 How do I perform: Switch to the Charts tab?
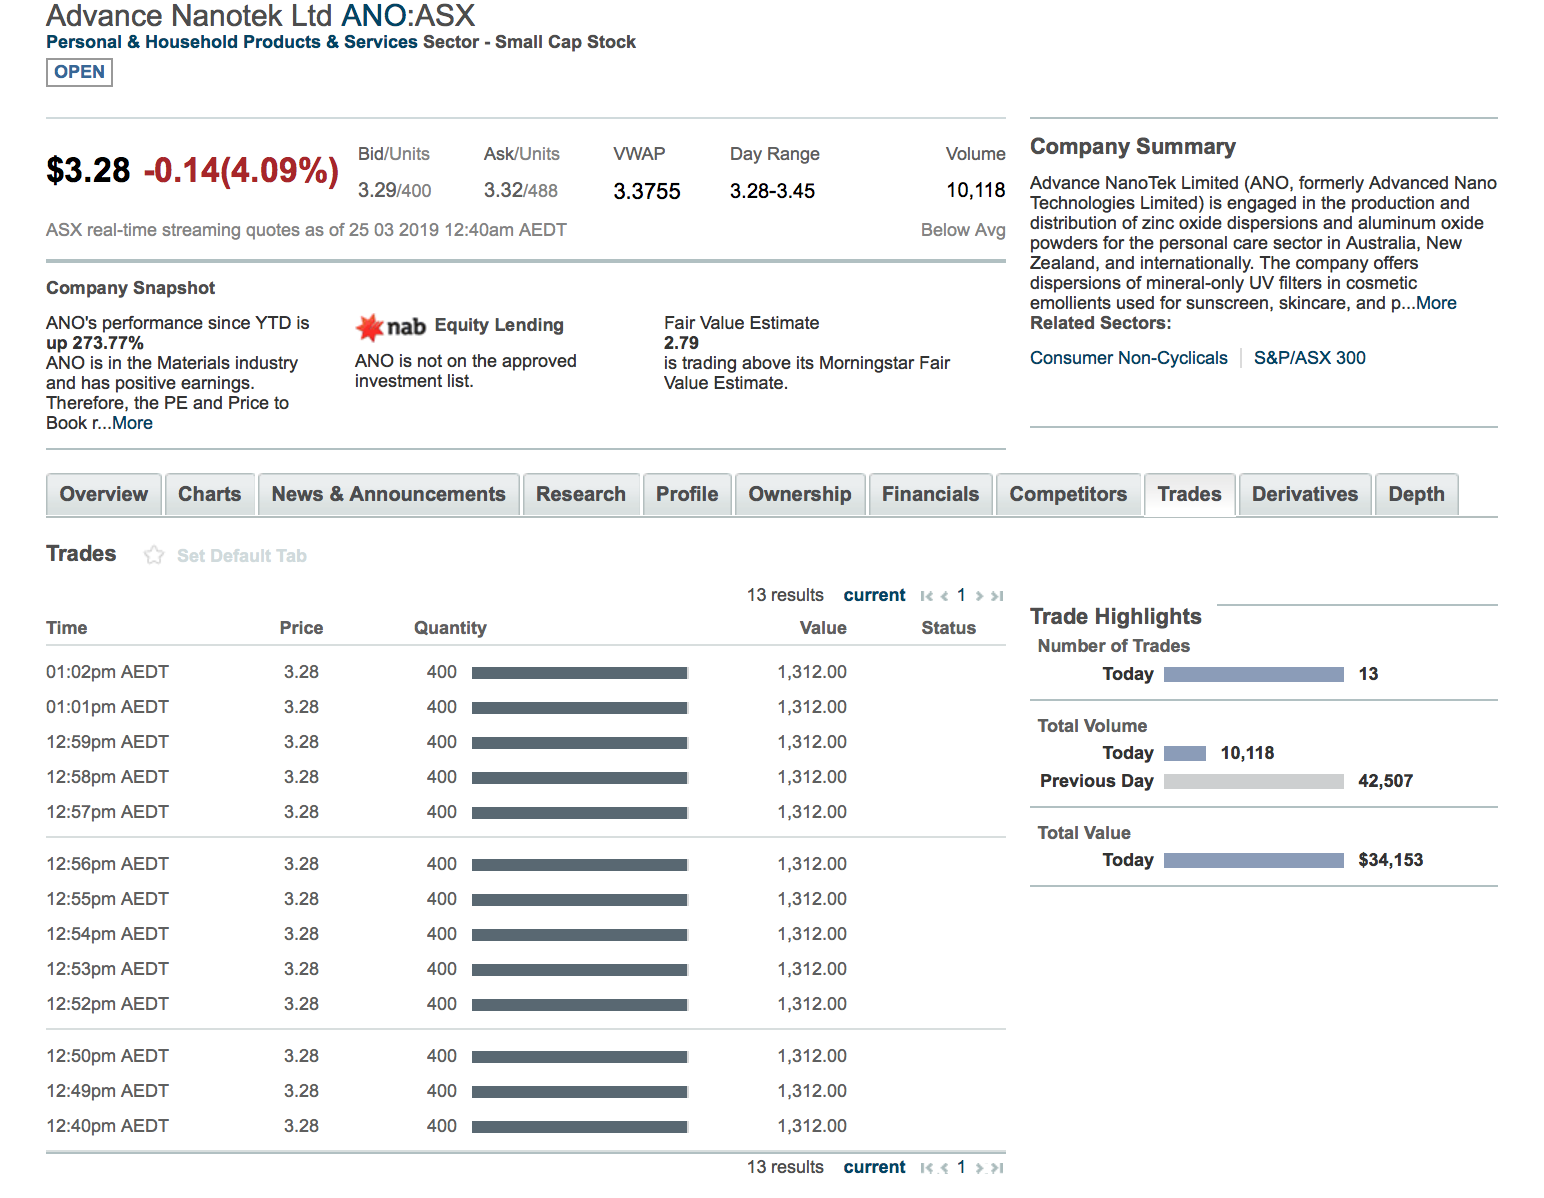210,494
